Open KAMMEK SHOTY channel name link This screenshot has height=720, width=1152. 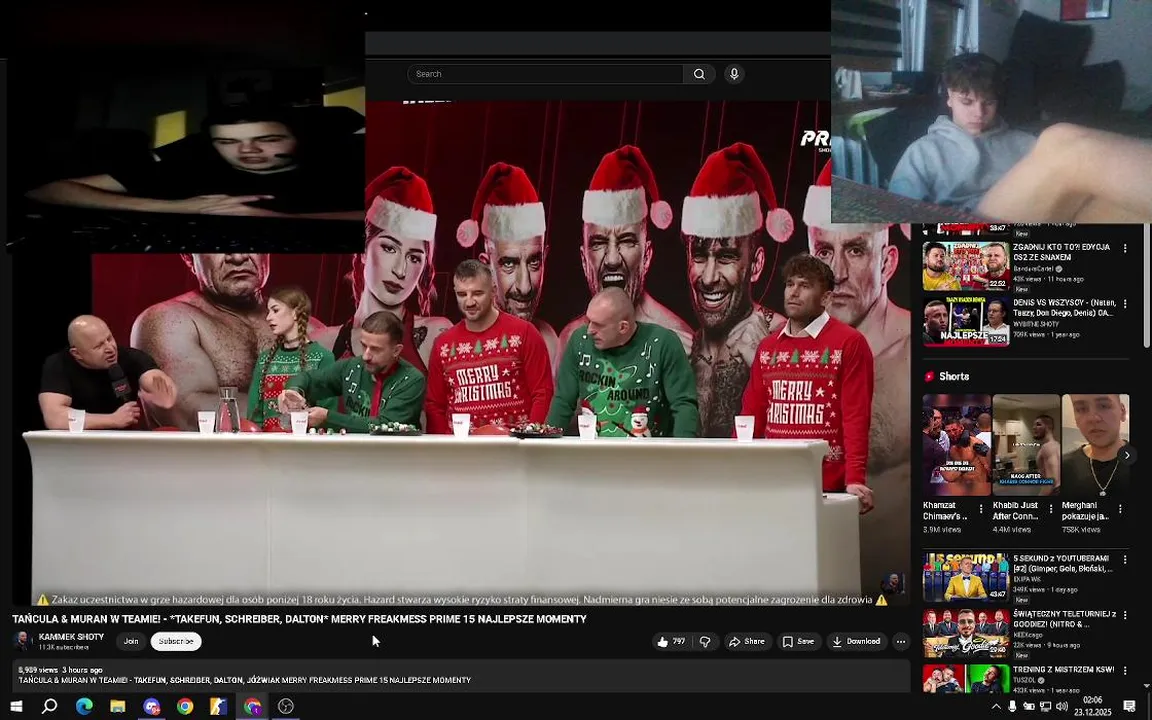(71, 637)
